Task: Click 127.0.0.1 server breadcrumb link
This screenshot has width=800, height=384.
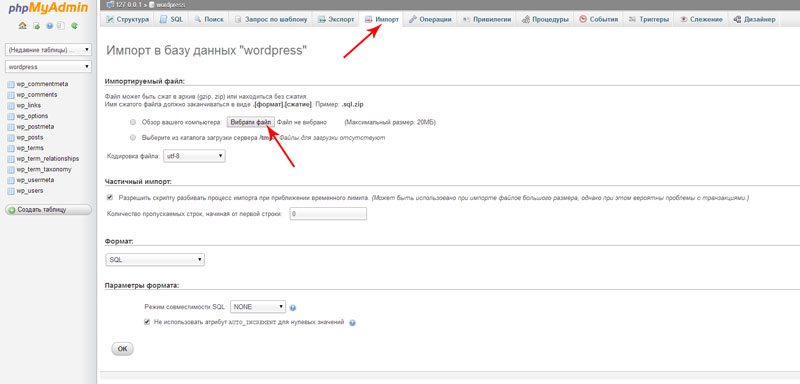Action: [x=128, y=4]
